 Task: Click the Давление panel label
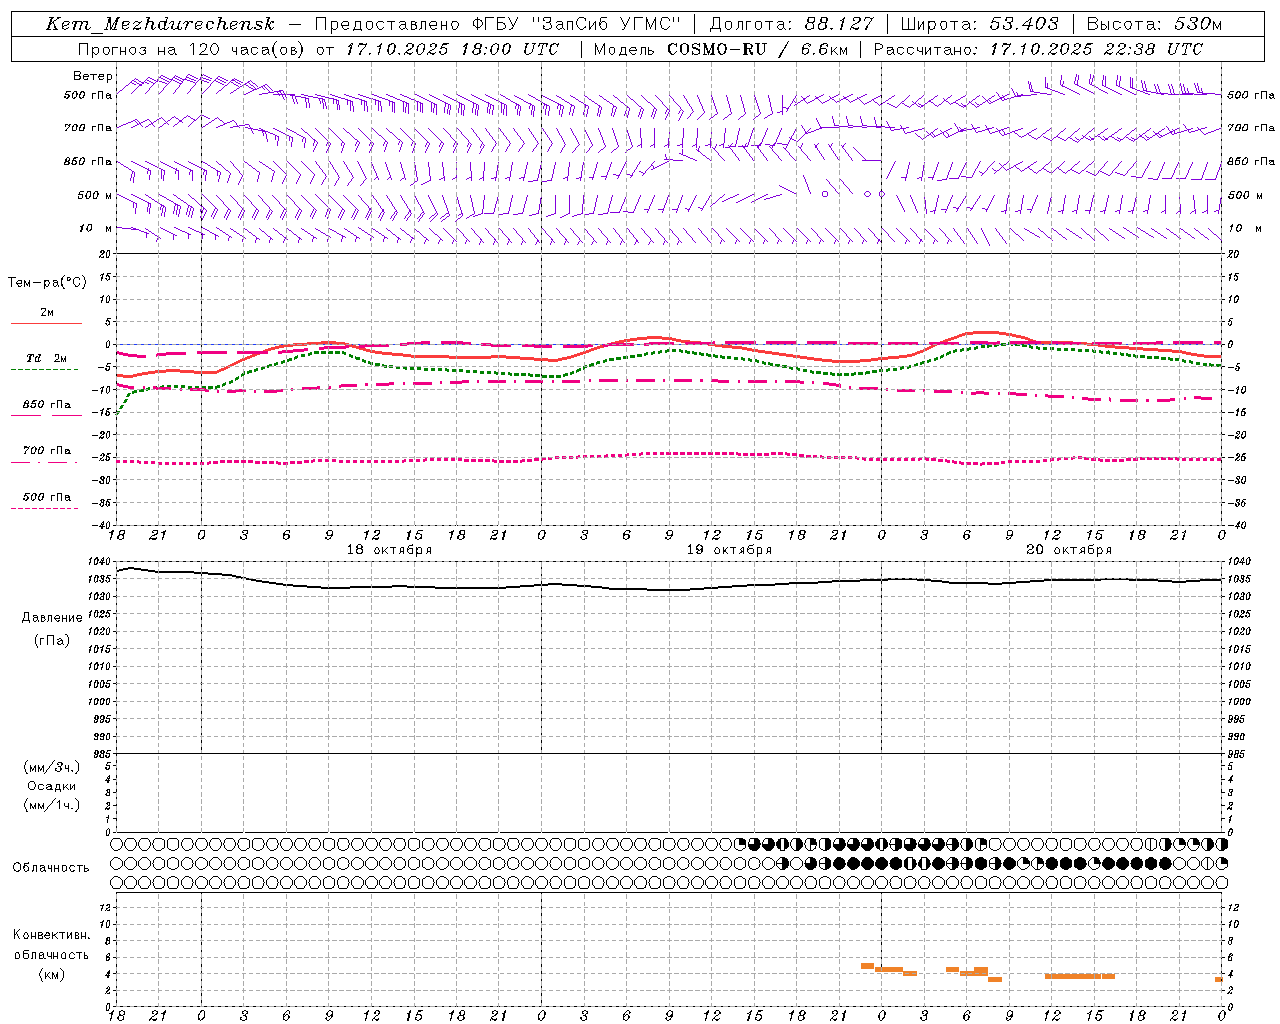(51, 618)
